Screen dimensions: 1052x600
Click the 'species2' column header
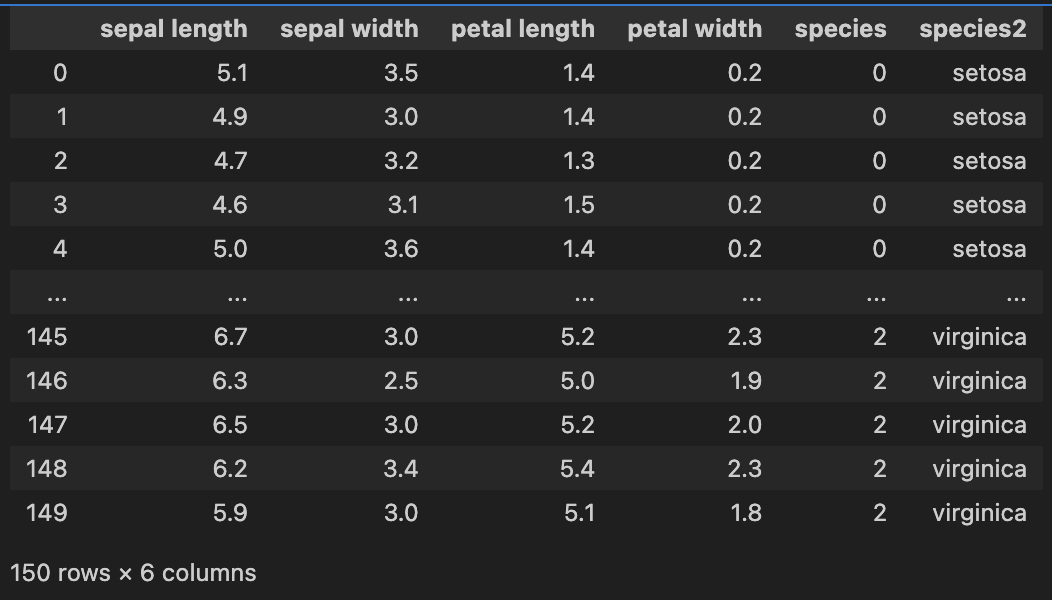pyautogui.click(x=972, y=29)
